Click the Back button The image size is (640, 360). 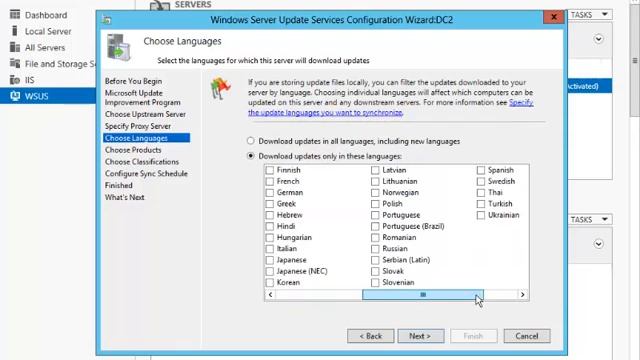tap(371, 336)
